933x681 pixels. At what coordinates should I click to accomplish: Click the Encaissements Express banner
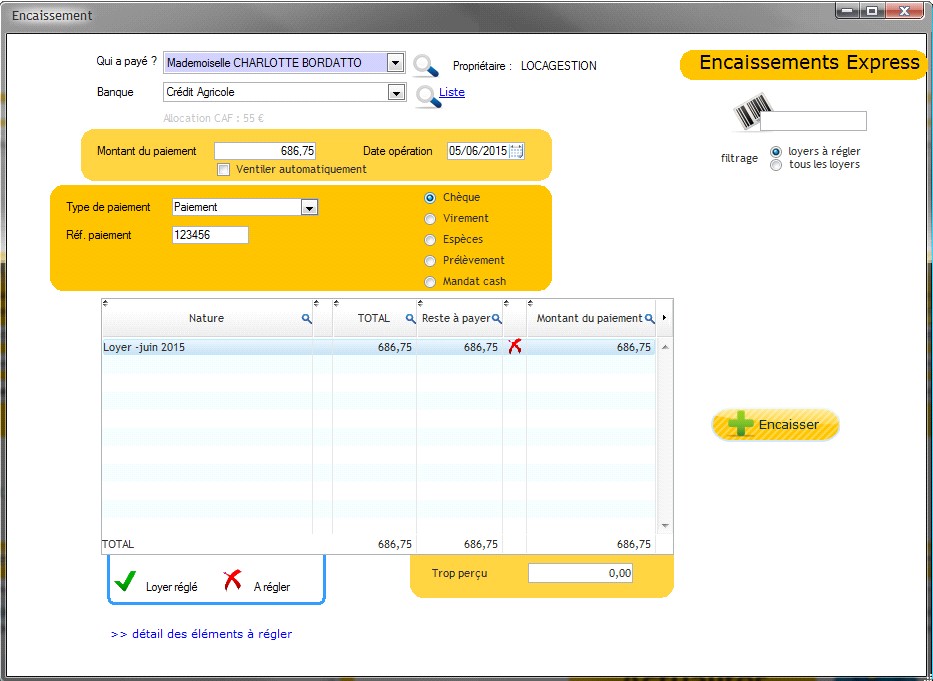(804, 64)
